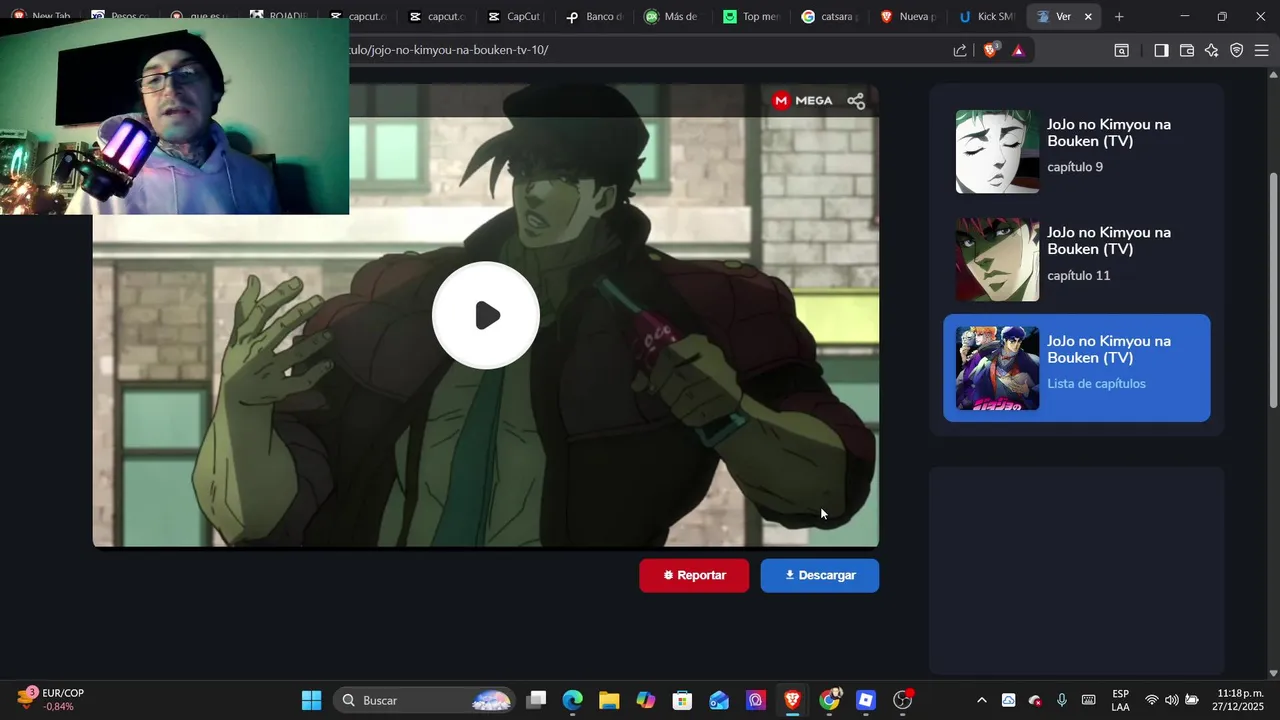Click the share page icon in address bar
Screen dimensions: 1280x720
960,50
